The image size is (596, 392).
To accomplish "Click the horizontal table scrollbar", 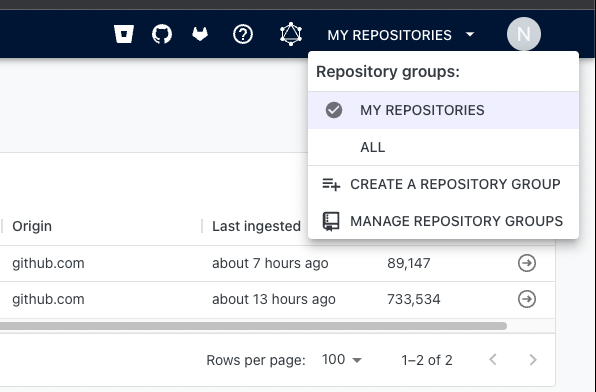I will 253,326.
